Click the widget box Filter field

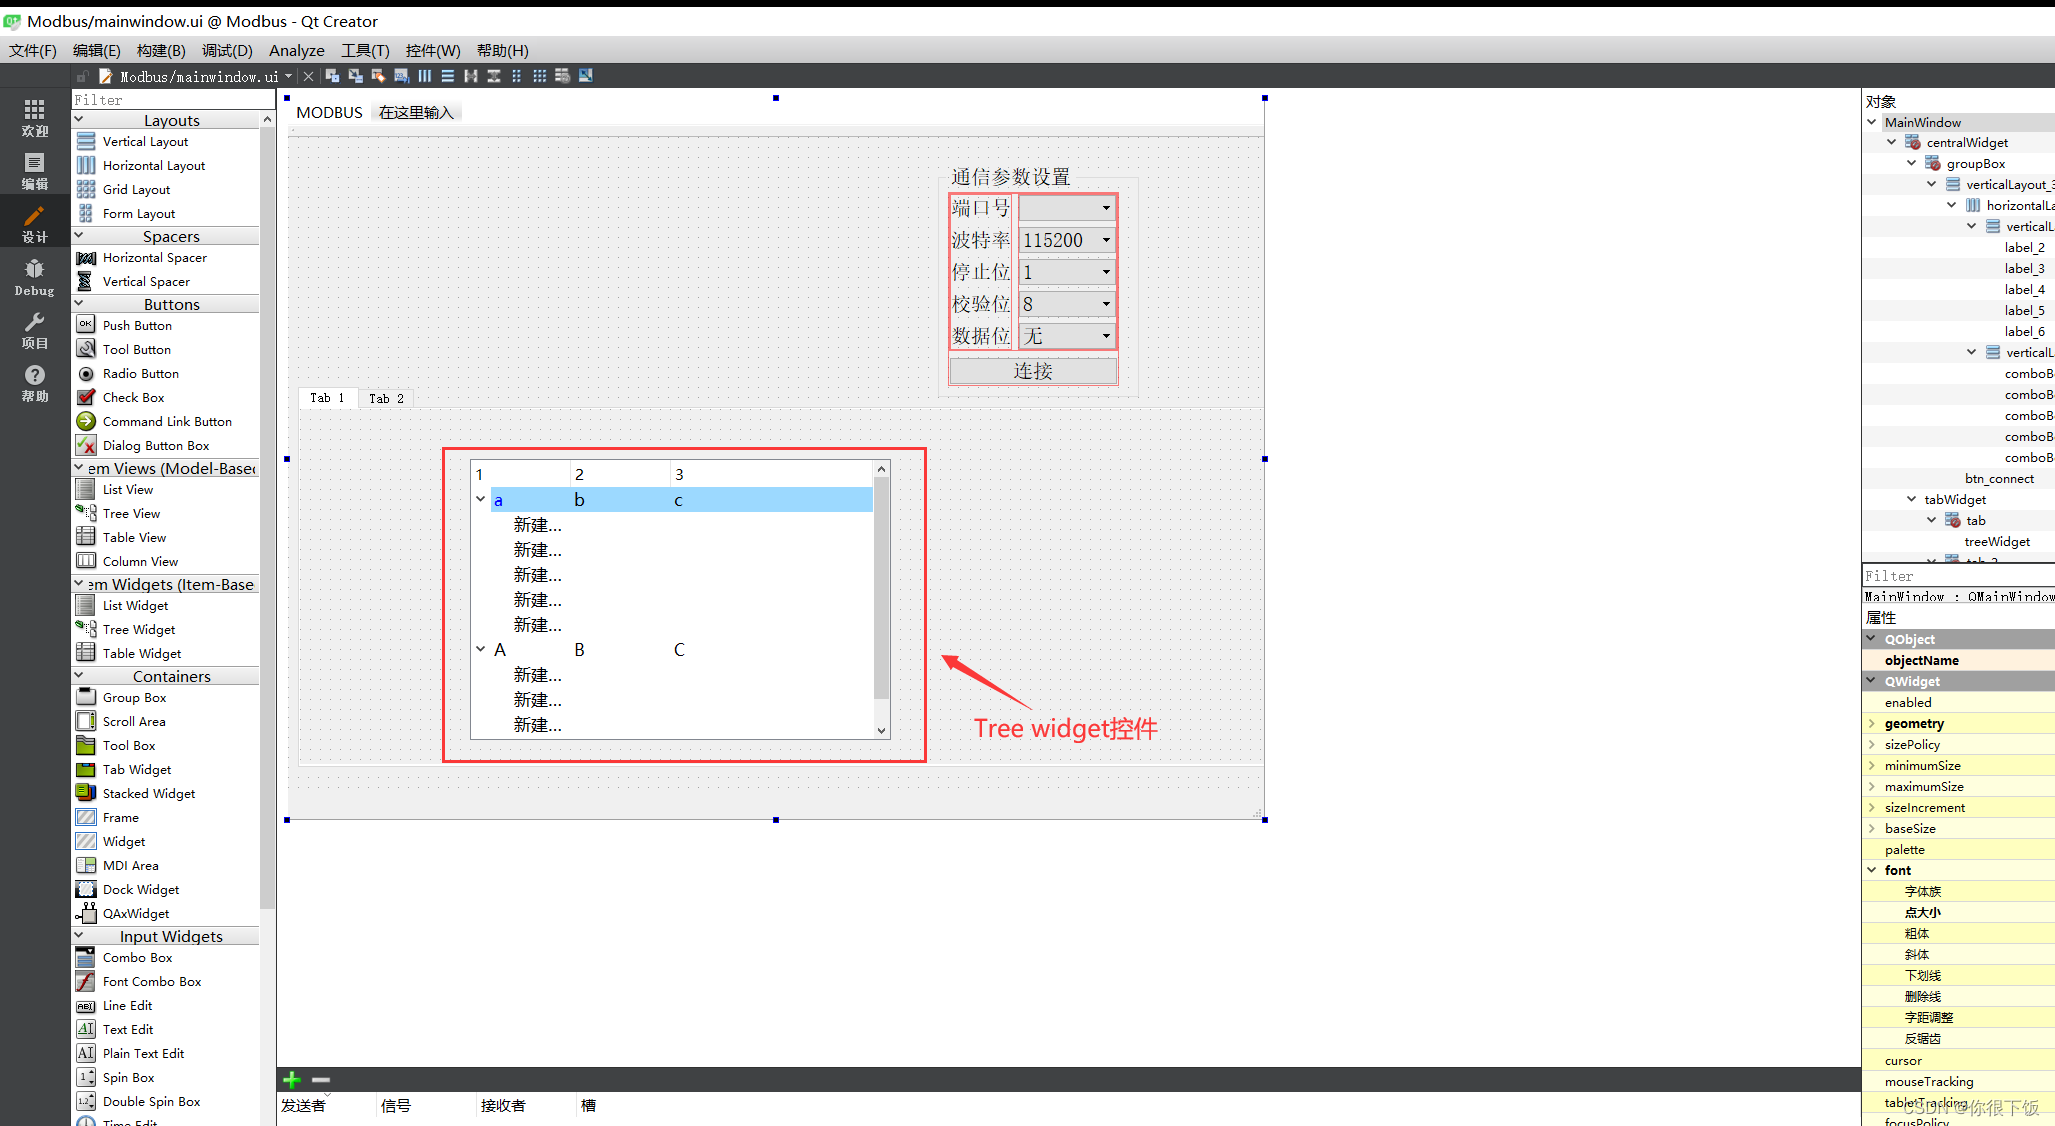pyautogui.click(x=170, y=100)
